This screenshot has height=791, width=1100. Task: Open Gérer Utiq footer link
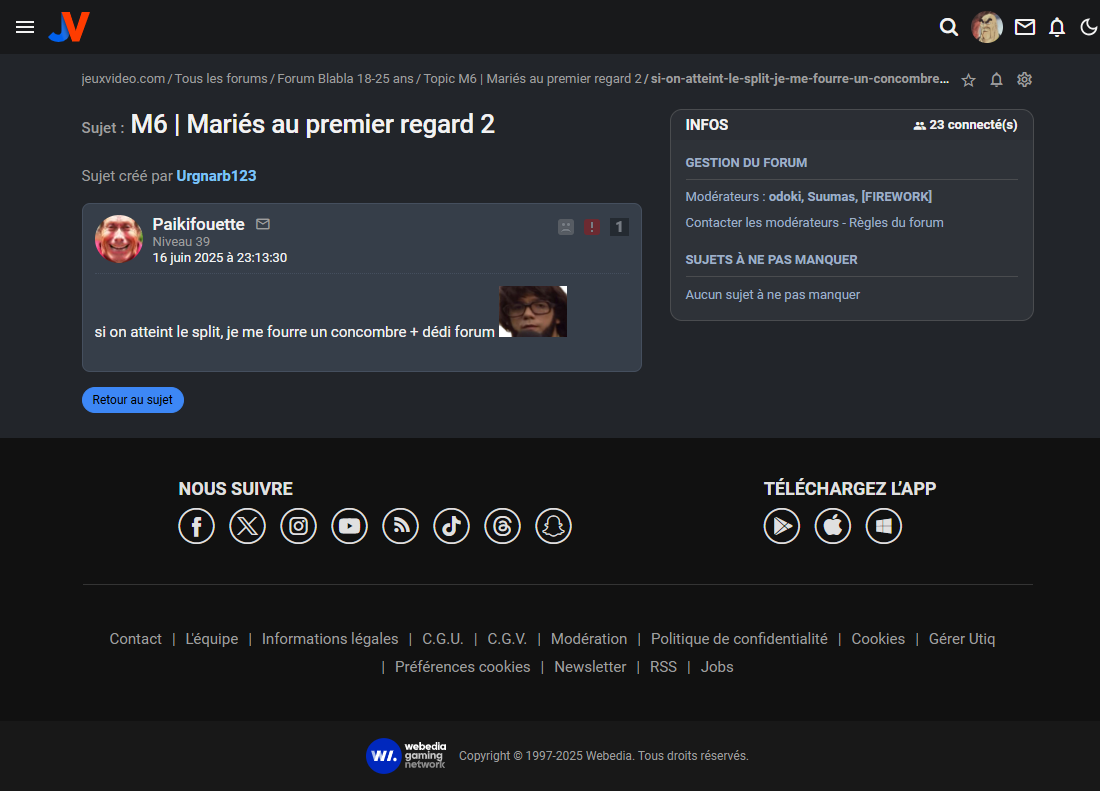[962, 639]
